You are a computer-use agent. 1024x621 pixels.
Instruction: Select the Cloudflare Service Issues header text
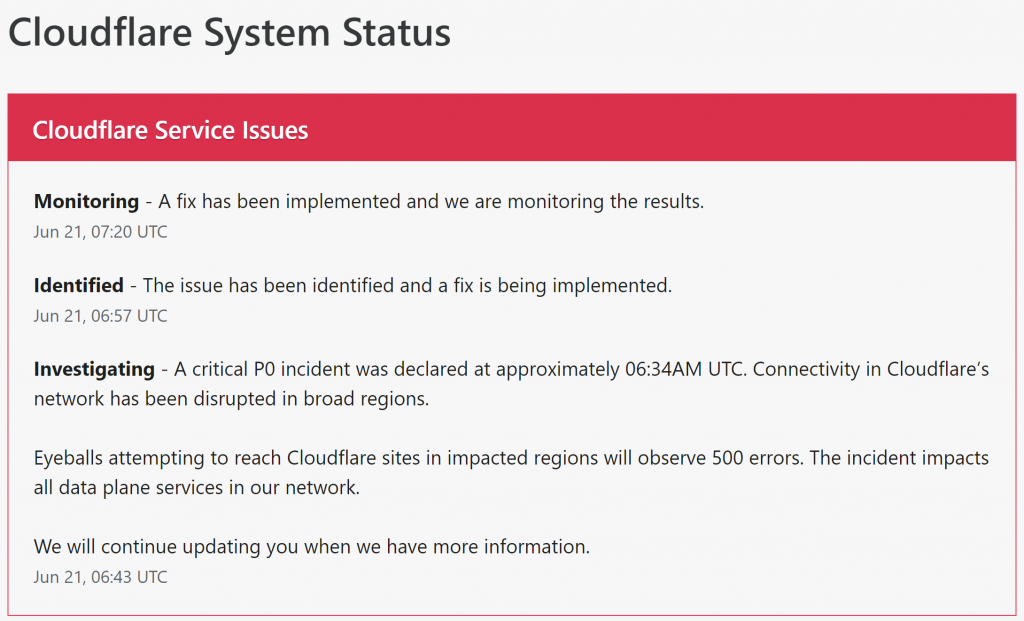[170, 130]
